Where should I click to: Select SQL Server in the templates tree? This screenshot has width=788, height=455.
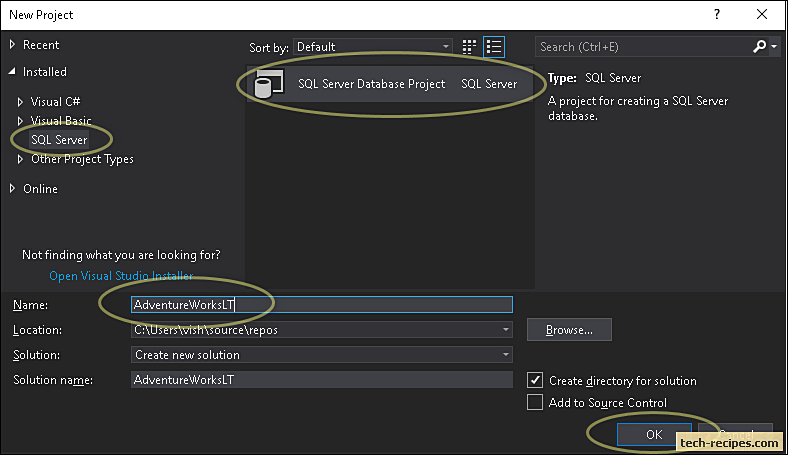point(59,140)
